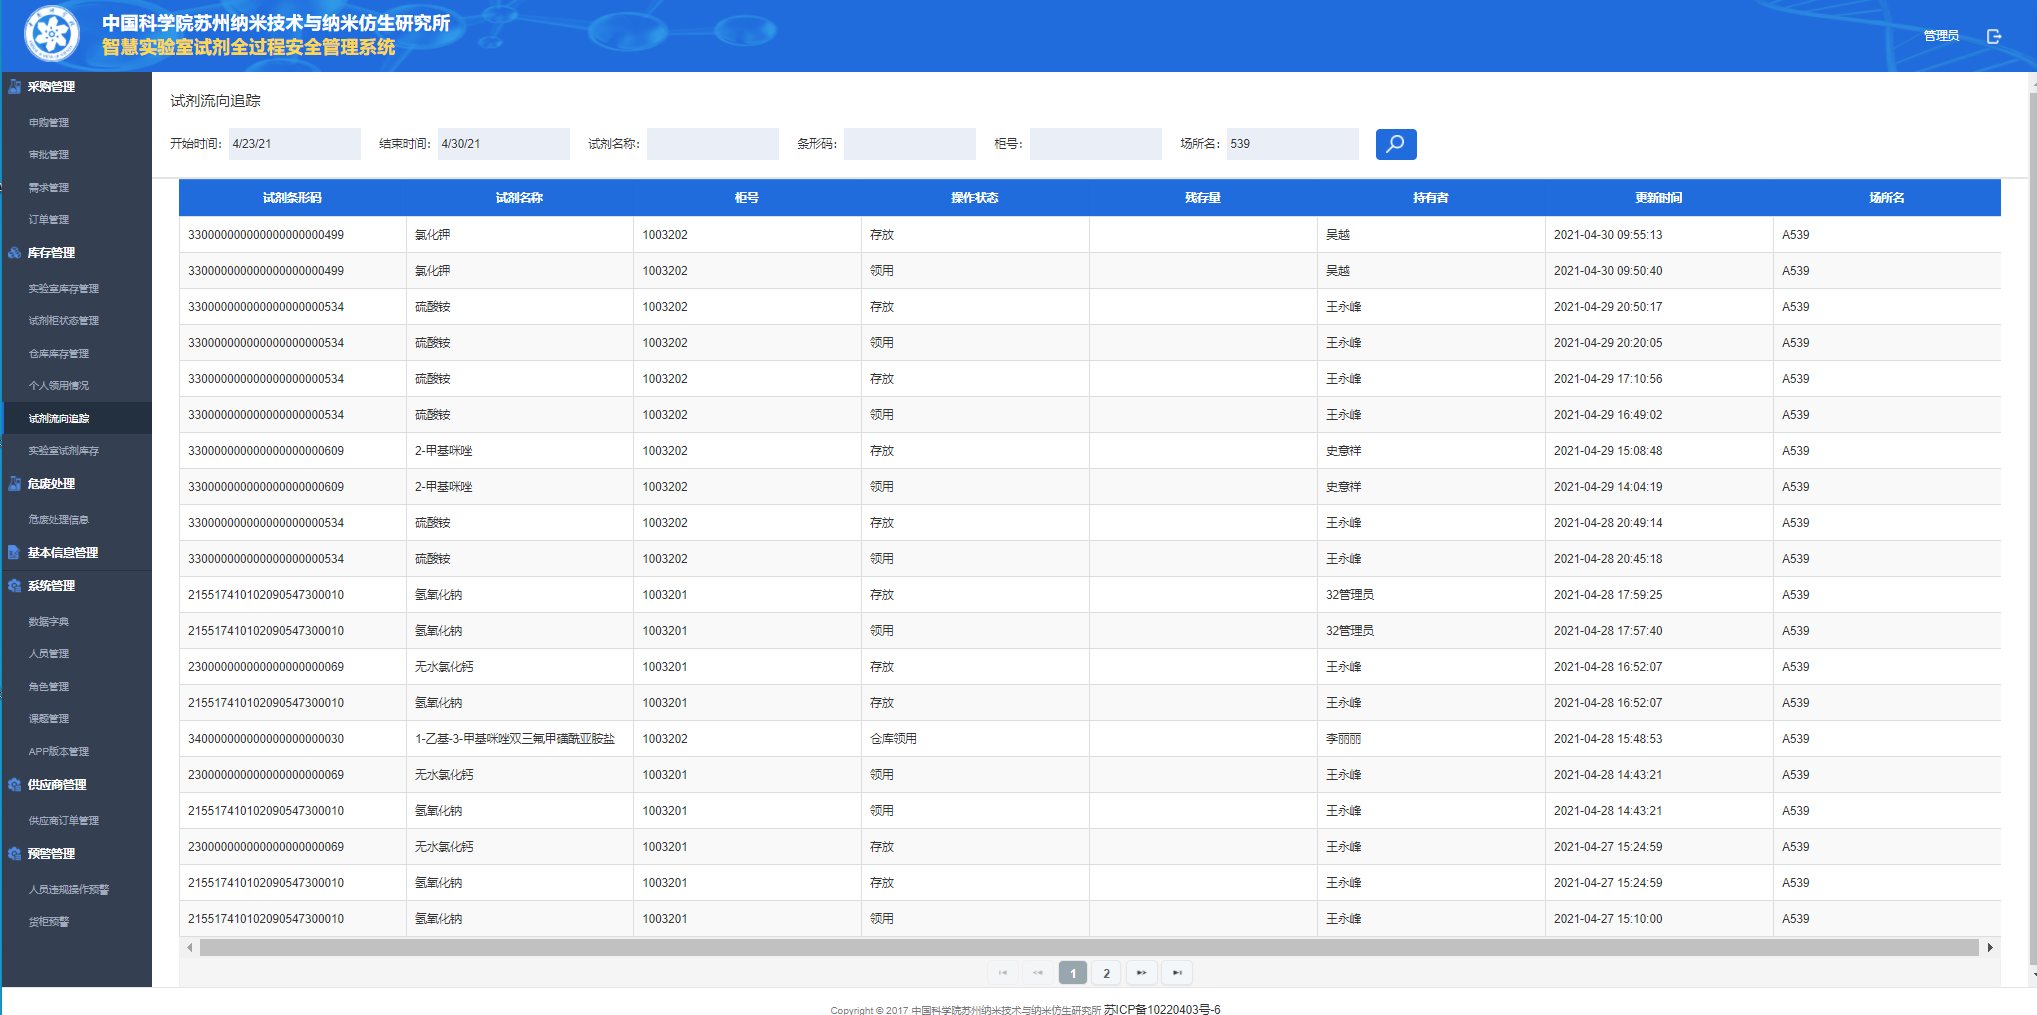This screenshot has width=2037, height=1015.
Task: Focus the 柜号 input field
Action: point(1096,144)
